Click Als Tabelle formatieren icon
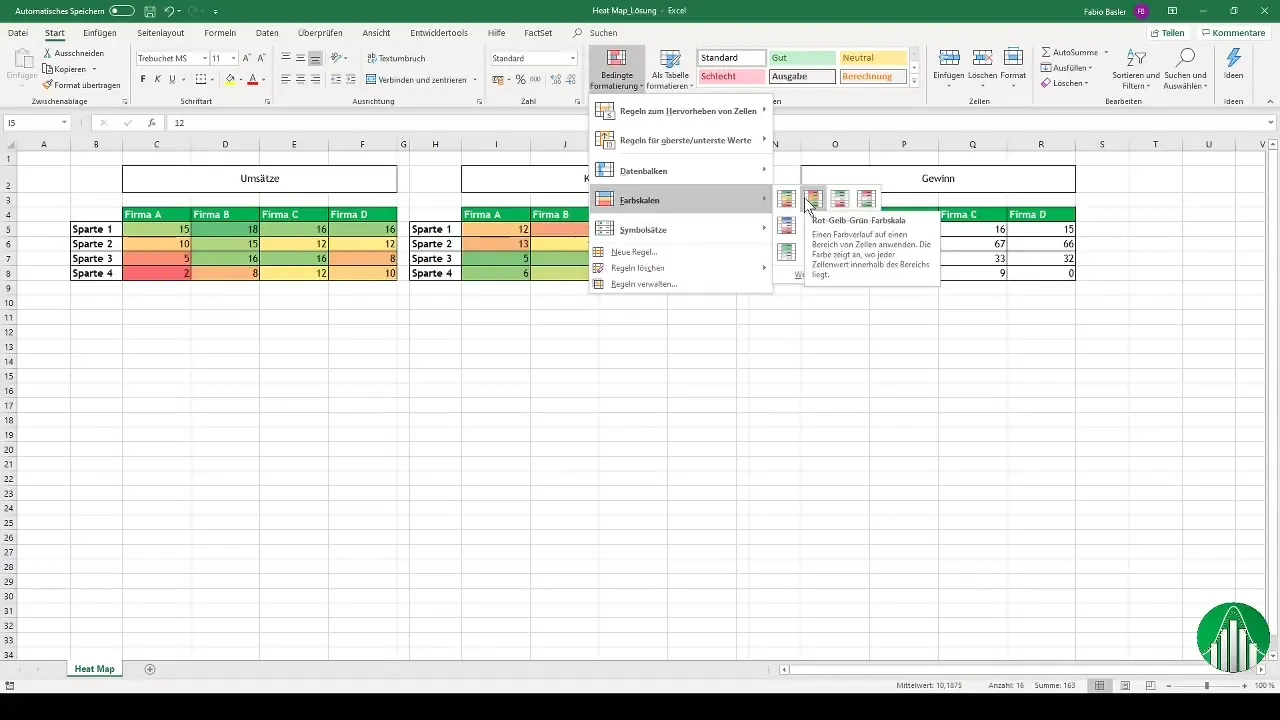The image size is (1280, 720). coord(670,59)
